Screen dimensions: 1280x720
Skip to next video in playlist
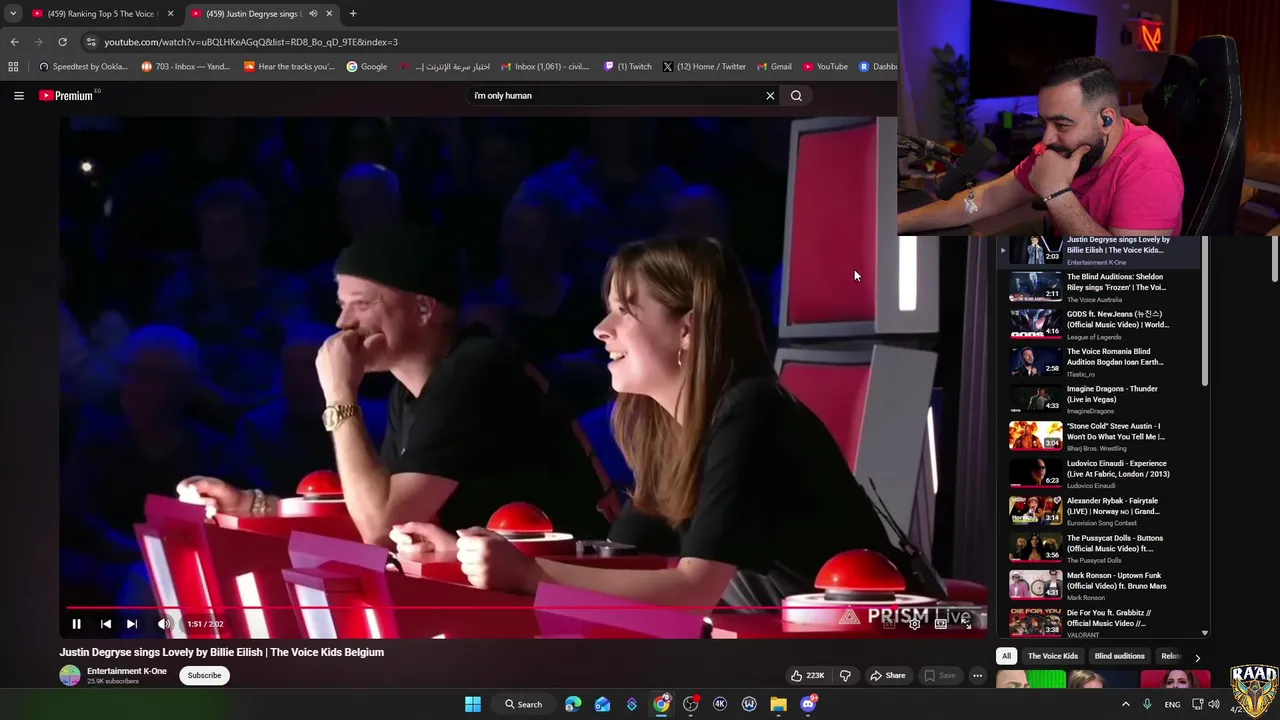click(x=132, y=624)
